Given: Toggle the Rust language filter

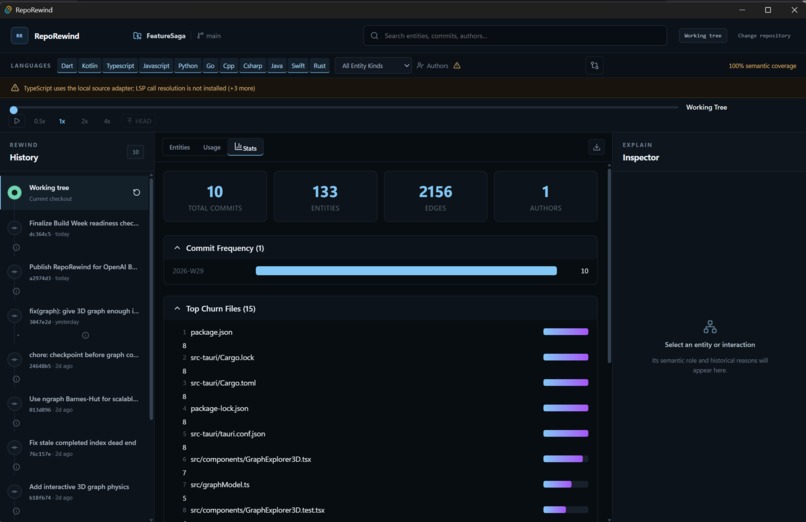Looking at the screenshot, I should tap(319, 66).
